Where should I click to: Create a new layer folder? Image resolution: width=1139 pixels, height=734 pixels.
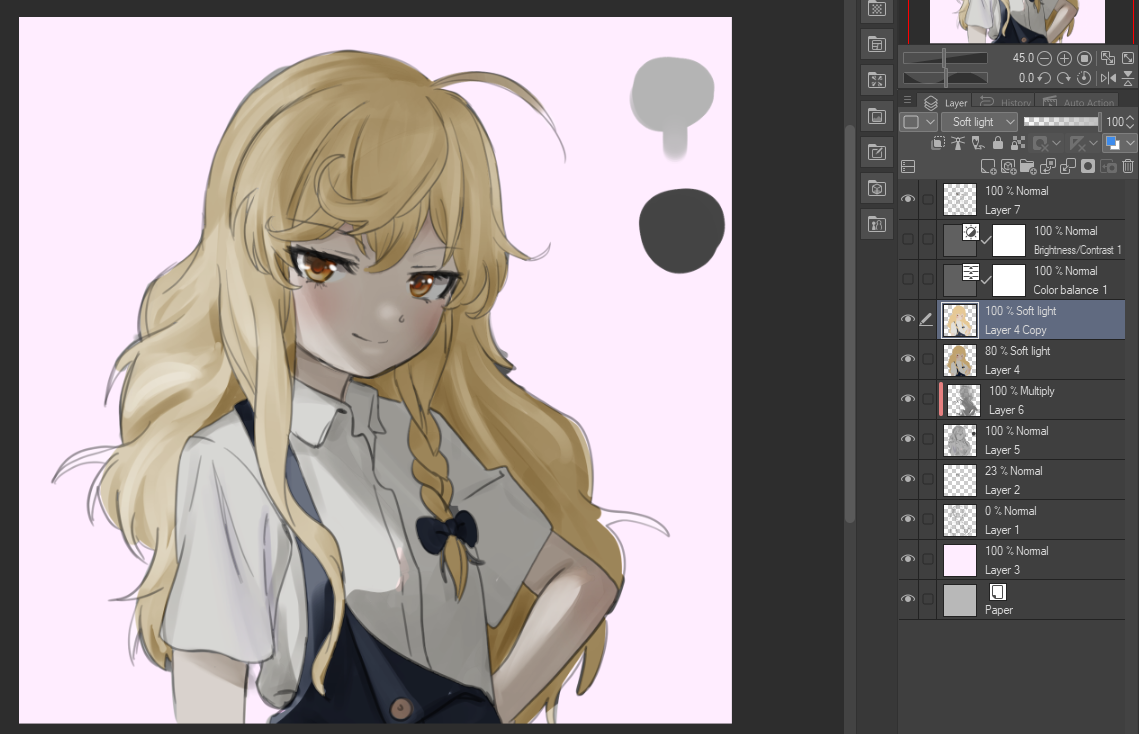[1028, 167]
